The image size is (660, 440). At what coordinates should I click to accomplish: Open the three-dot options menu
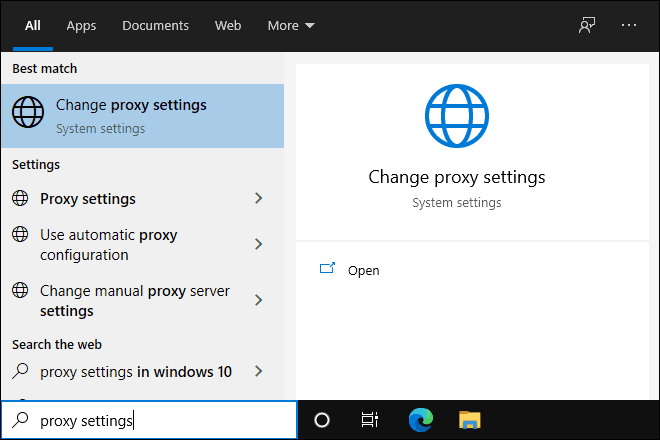click(629, 25)
